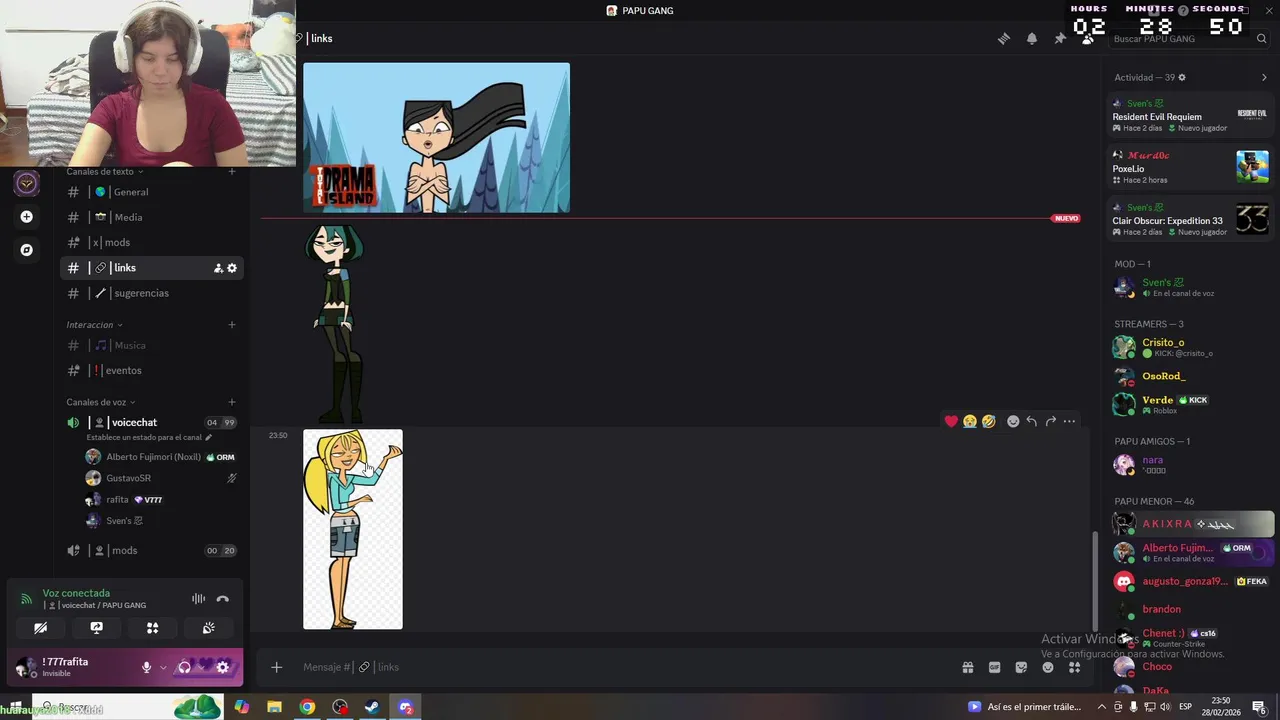Collapse Interaccion category
This screenshot has width=1280, height=720.
tap(94, 325)
